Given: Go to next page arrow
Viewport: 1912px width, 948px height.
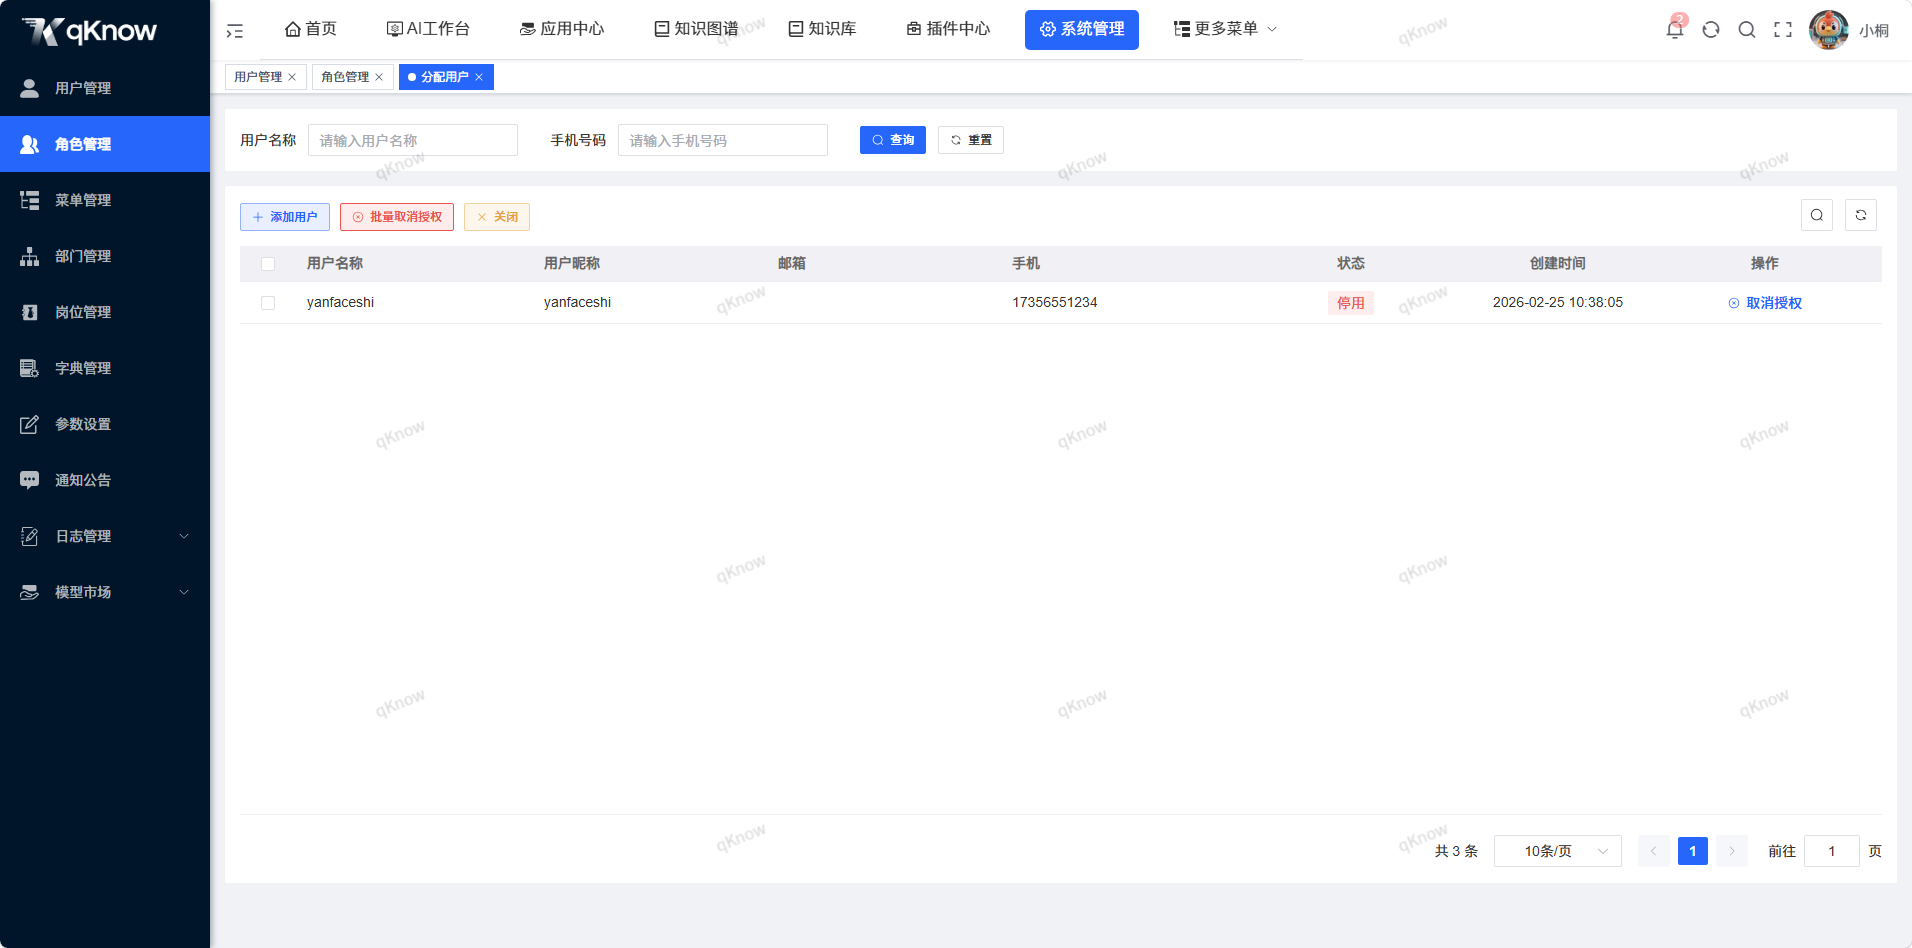Looking at the screenshot, I should [x=1732, y=851].
